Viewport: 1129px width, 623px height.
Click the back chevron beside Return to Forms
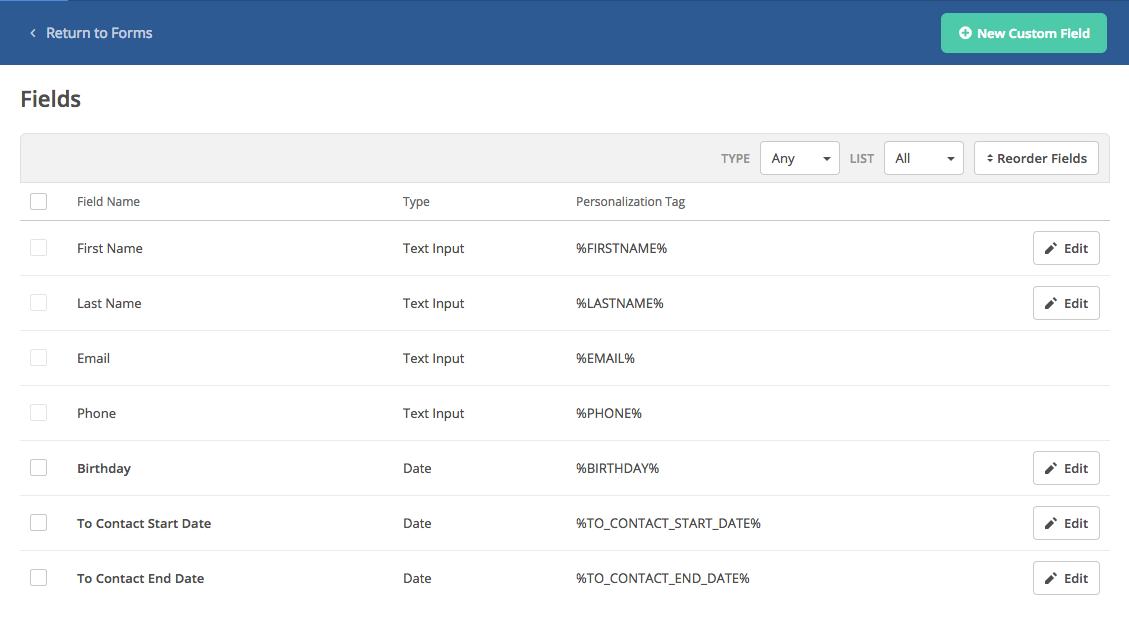tap(33, 33)
